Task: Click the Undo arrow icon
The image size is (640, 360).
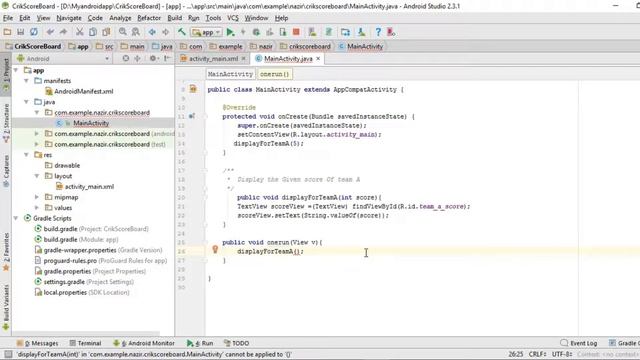Action: click(x=50, y=32)
